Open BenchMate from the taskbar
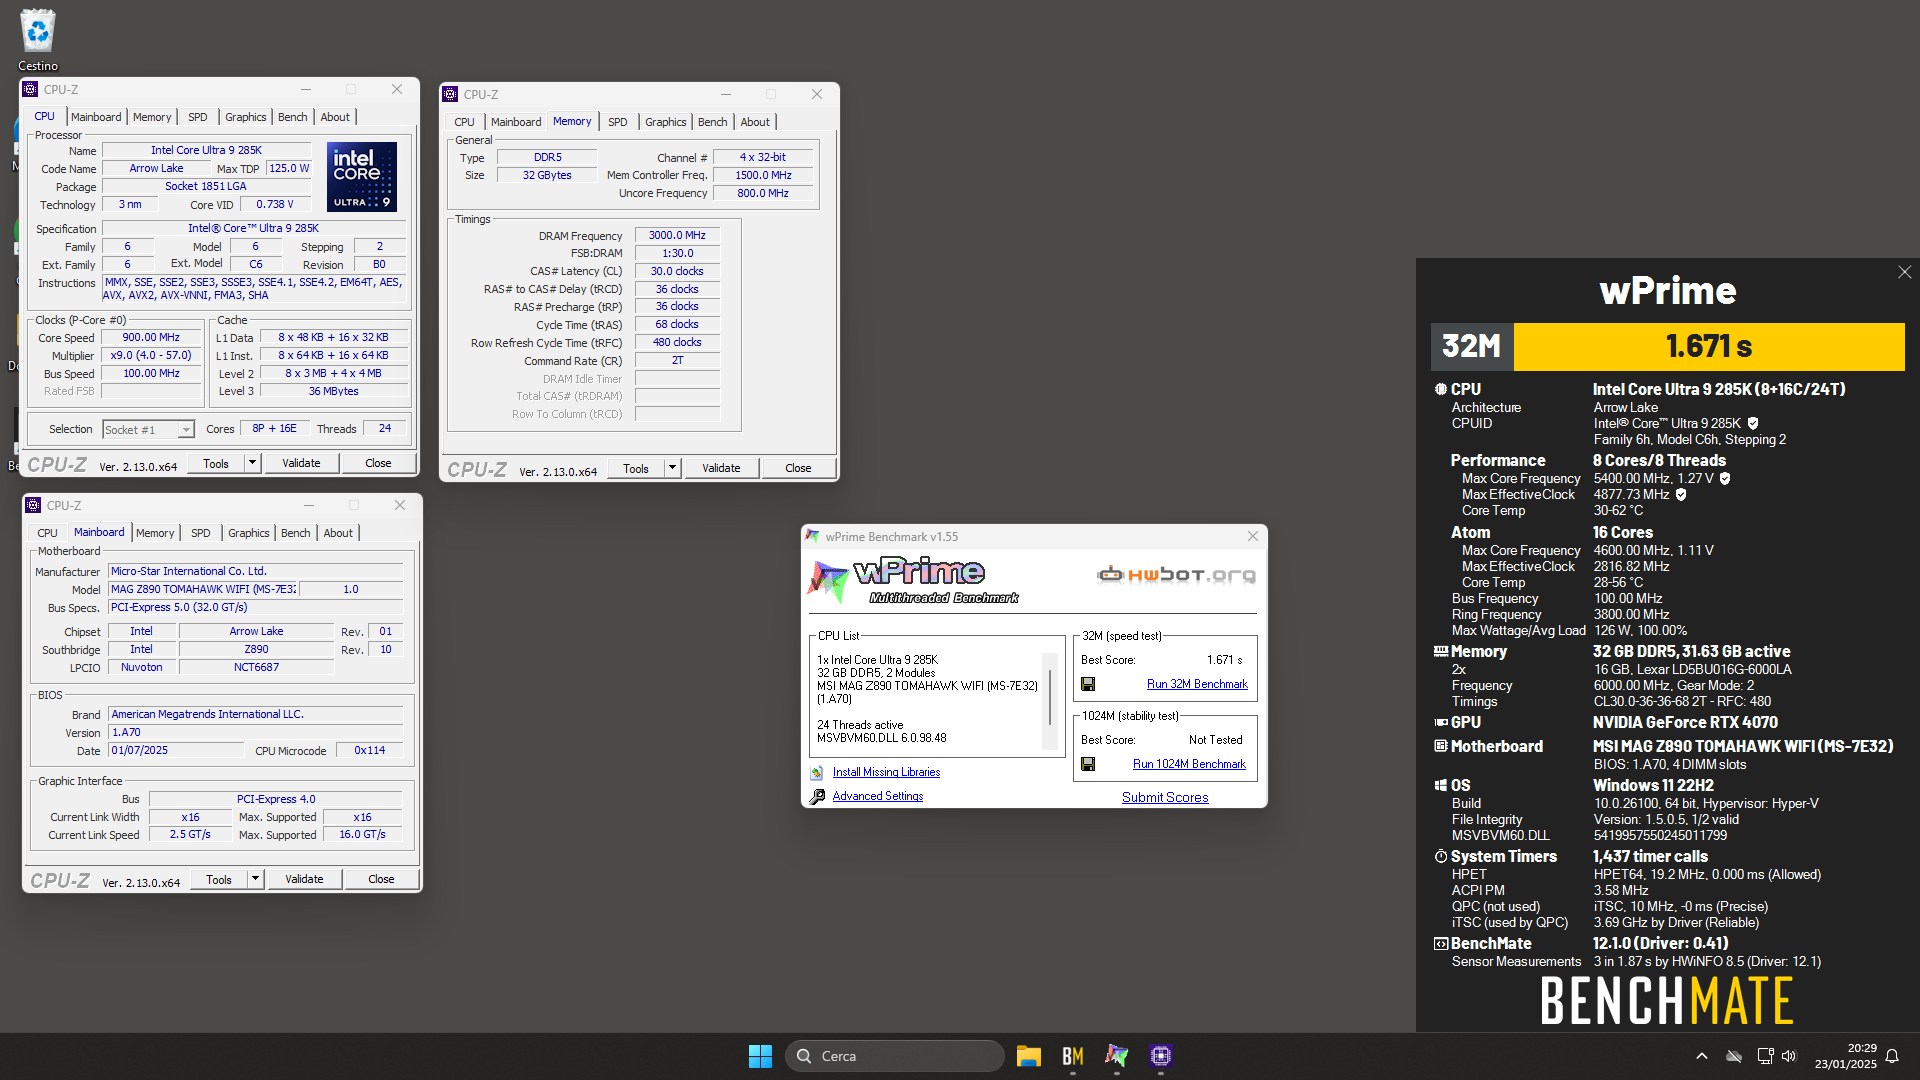The width and height of the screenshot is (1920, 1080). click(x=1072, y=1056)
